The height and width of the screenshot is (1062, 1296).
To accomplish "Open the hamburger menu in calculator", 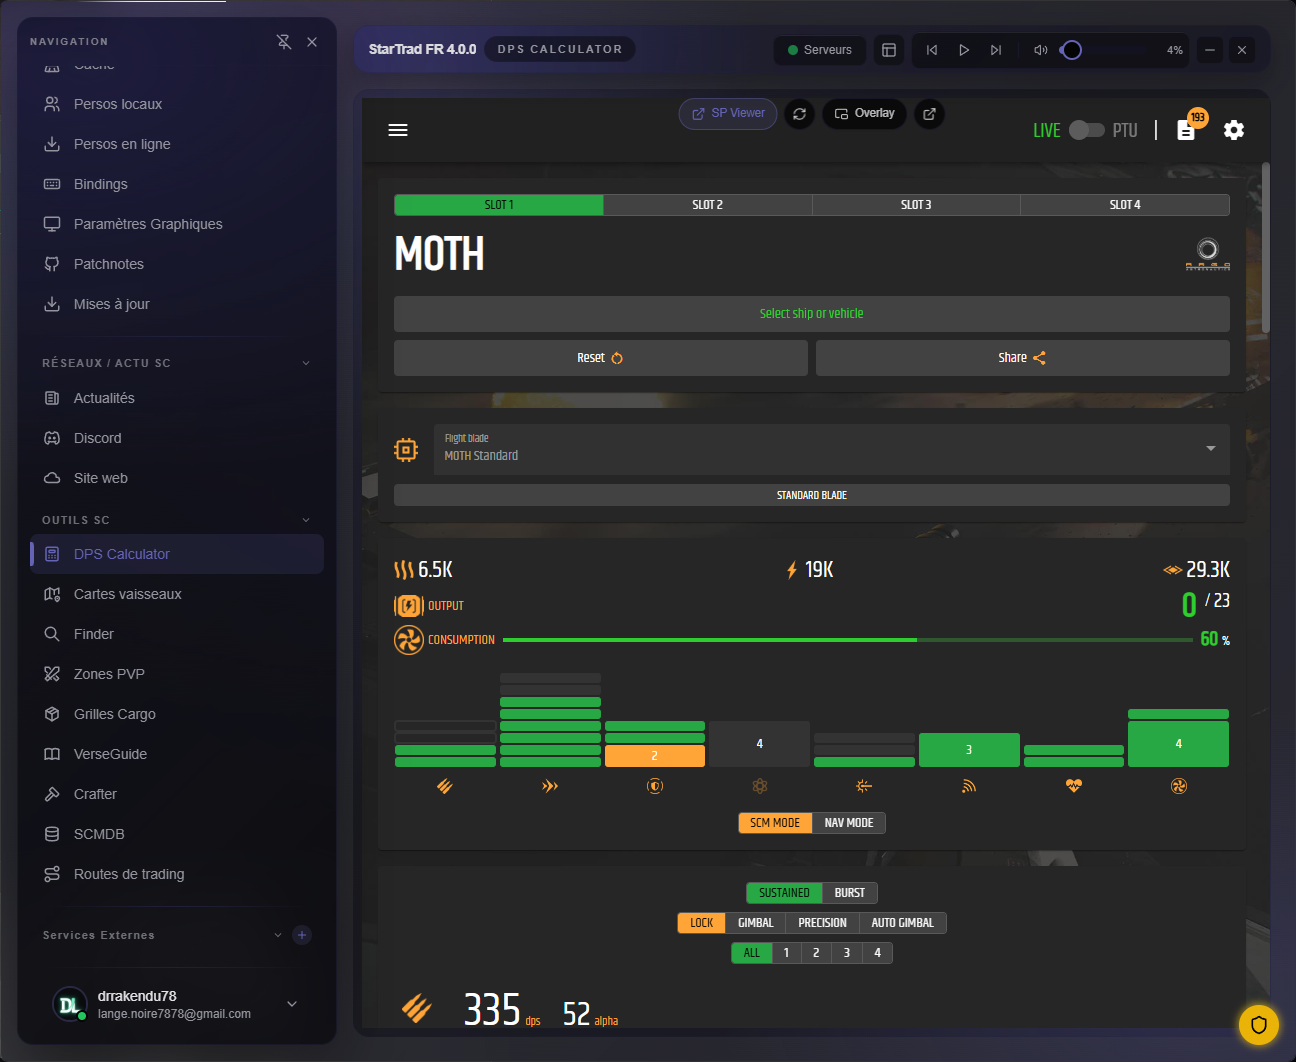I will click(x=398, y=130).
